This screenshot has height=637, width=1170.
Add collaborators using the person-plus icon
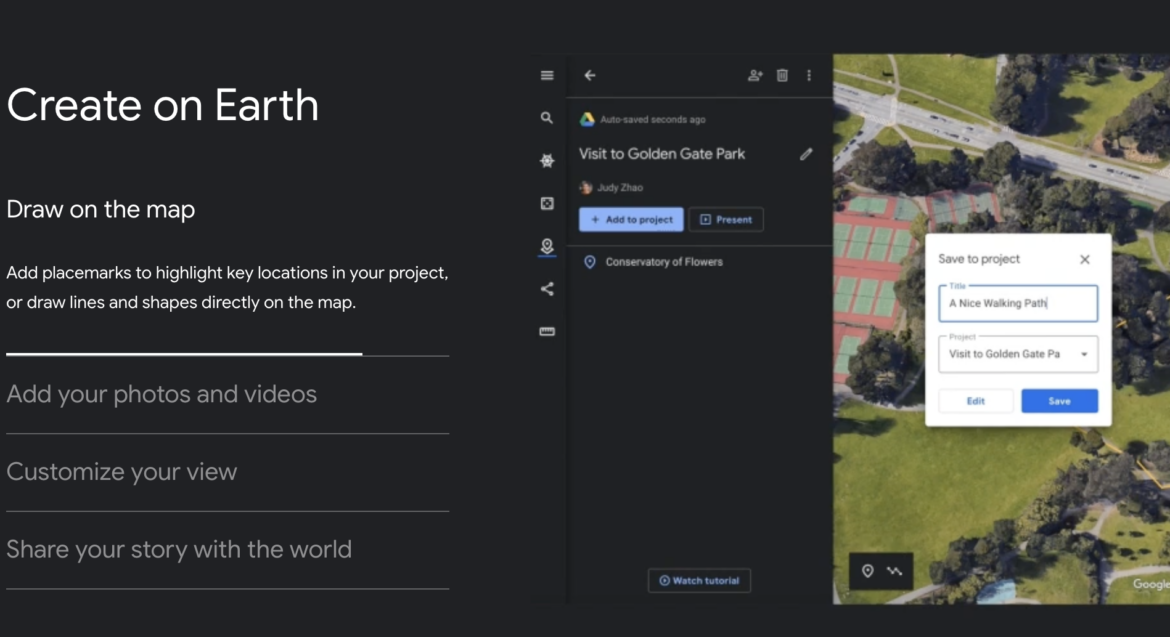click(x=755, y=75)
